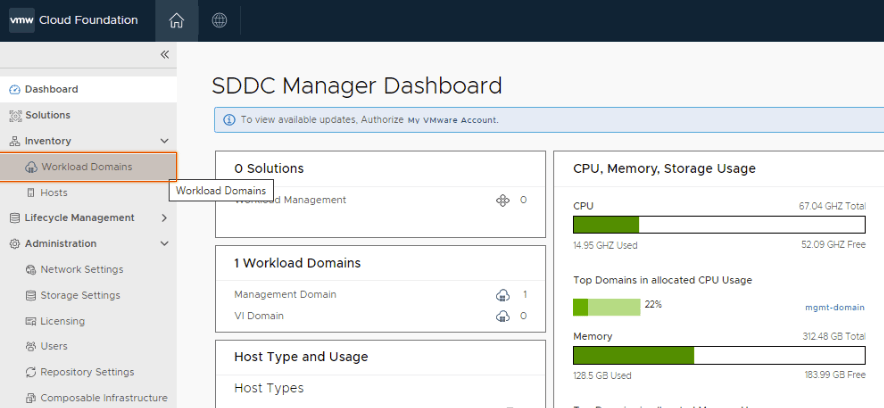Click the home icon in top bar

tap(177, 21)
